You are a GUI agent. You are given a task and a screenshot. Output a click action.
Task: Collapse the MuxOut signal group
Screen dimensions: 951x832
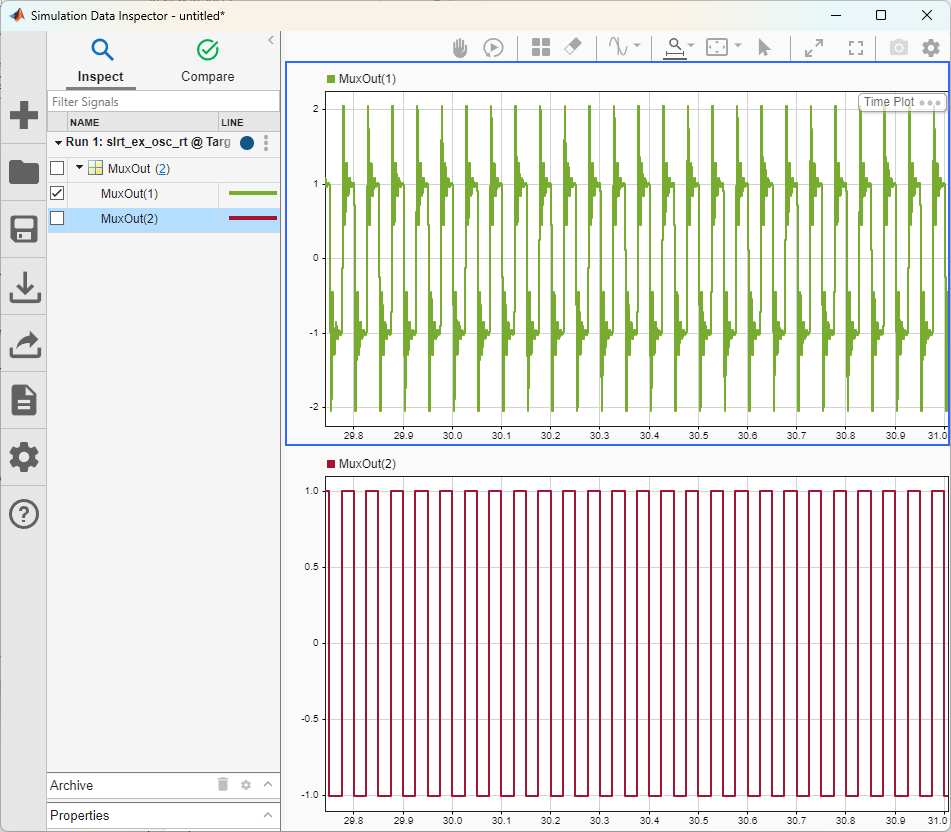tap(77, 168)
